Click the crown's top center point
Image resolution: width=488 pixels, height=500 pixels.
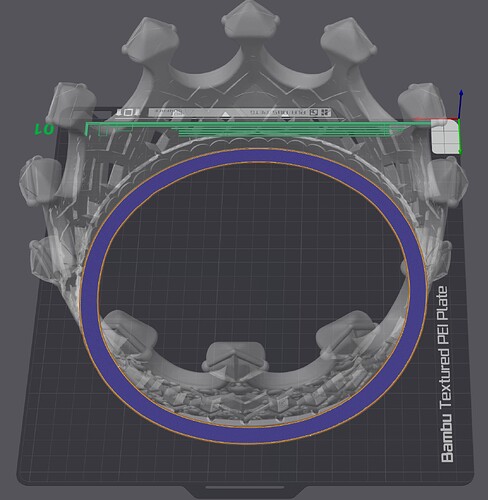tap(251, 19)
